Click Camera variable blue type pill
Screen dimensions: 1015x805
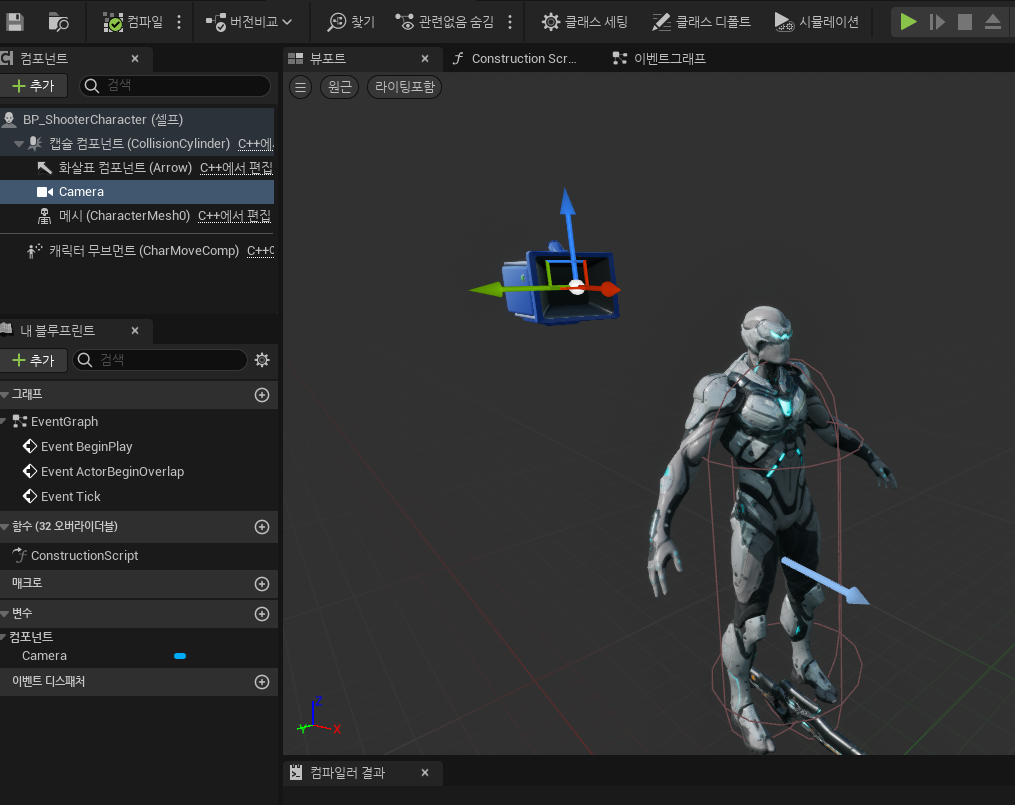coord(180,656)
